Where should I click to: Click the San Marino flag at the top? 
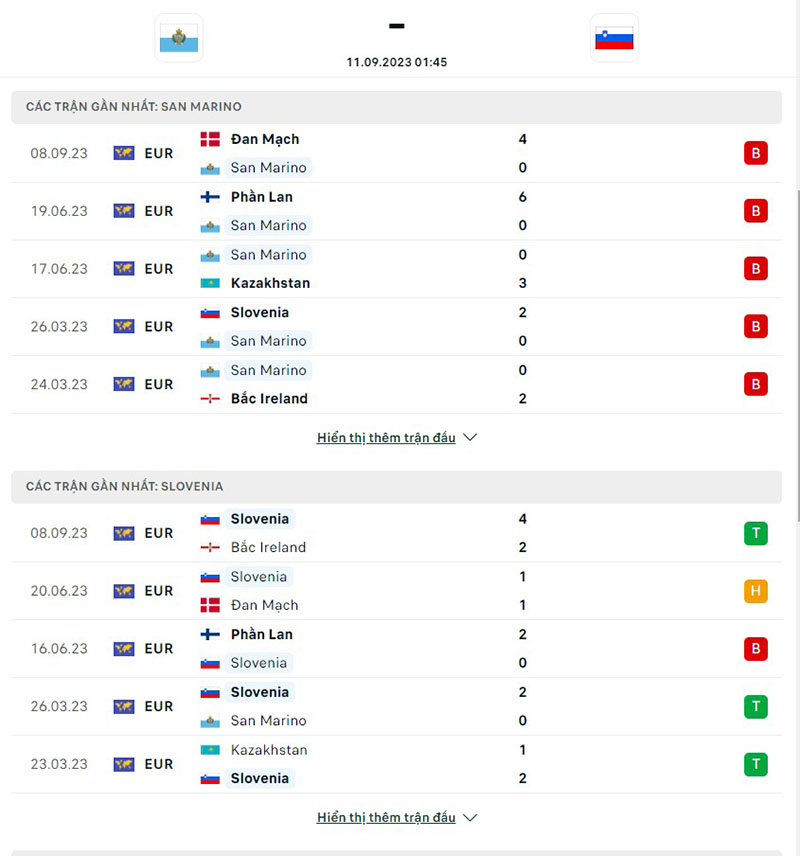click(179, 37)
